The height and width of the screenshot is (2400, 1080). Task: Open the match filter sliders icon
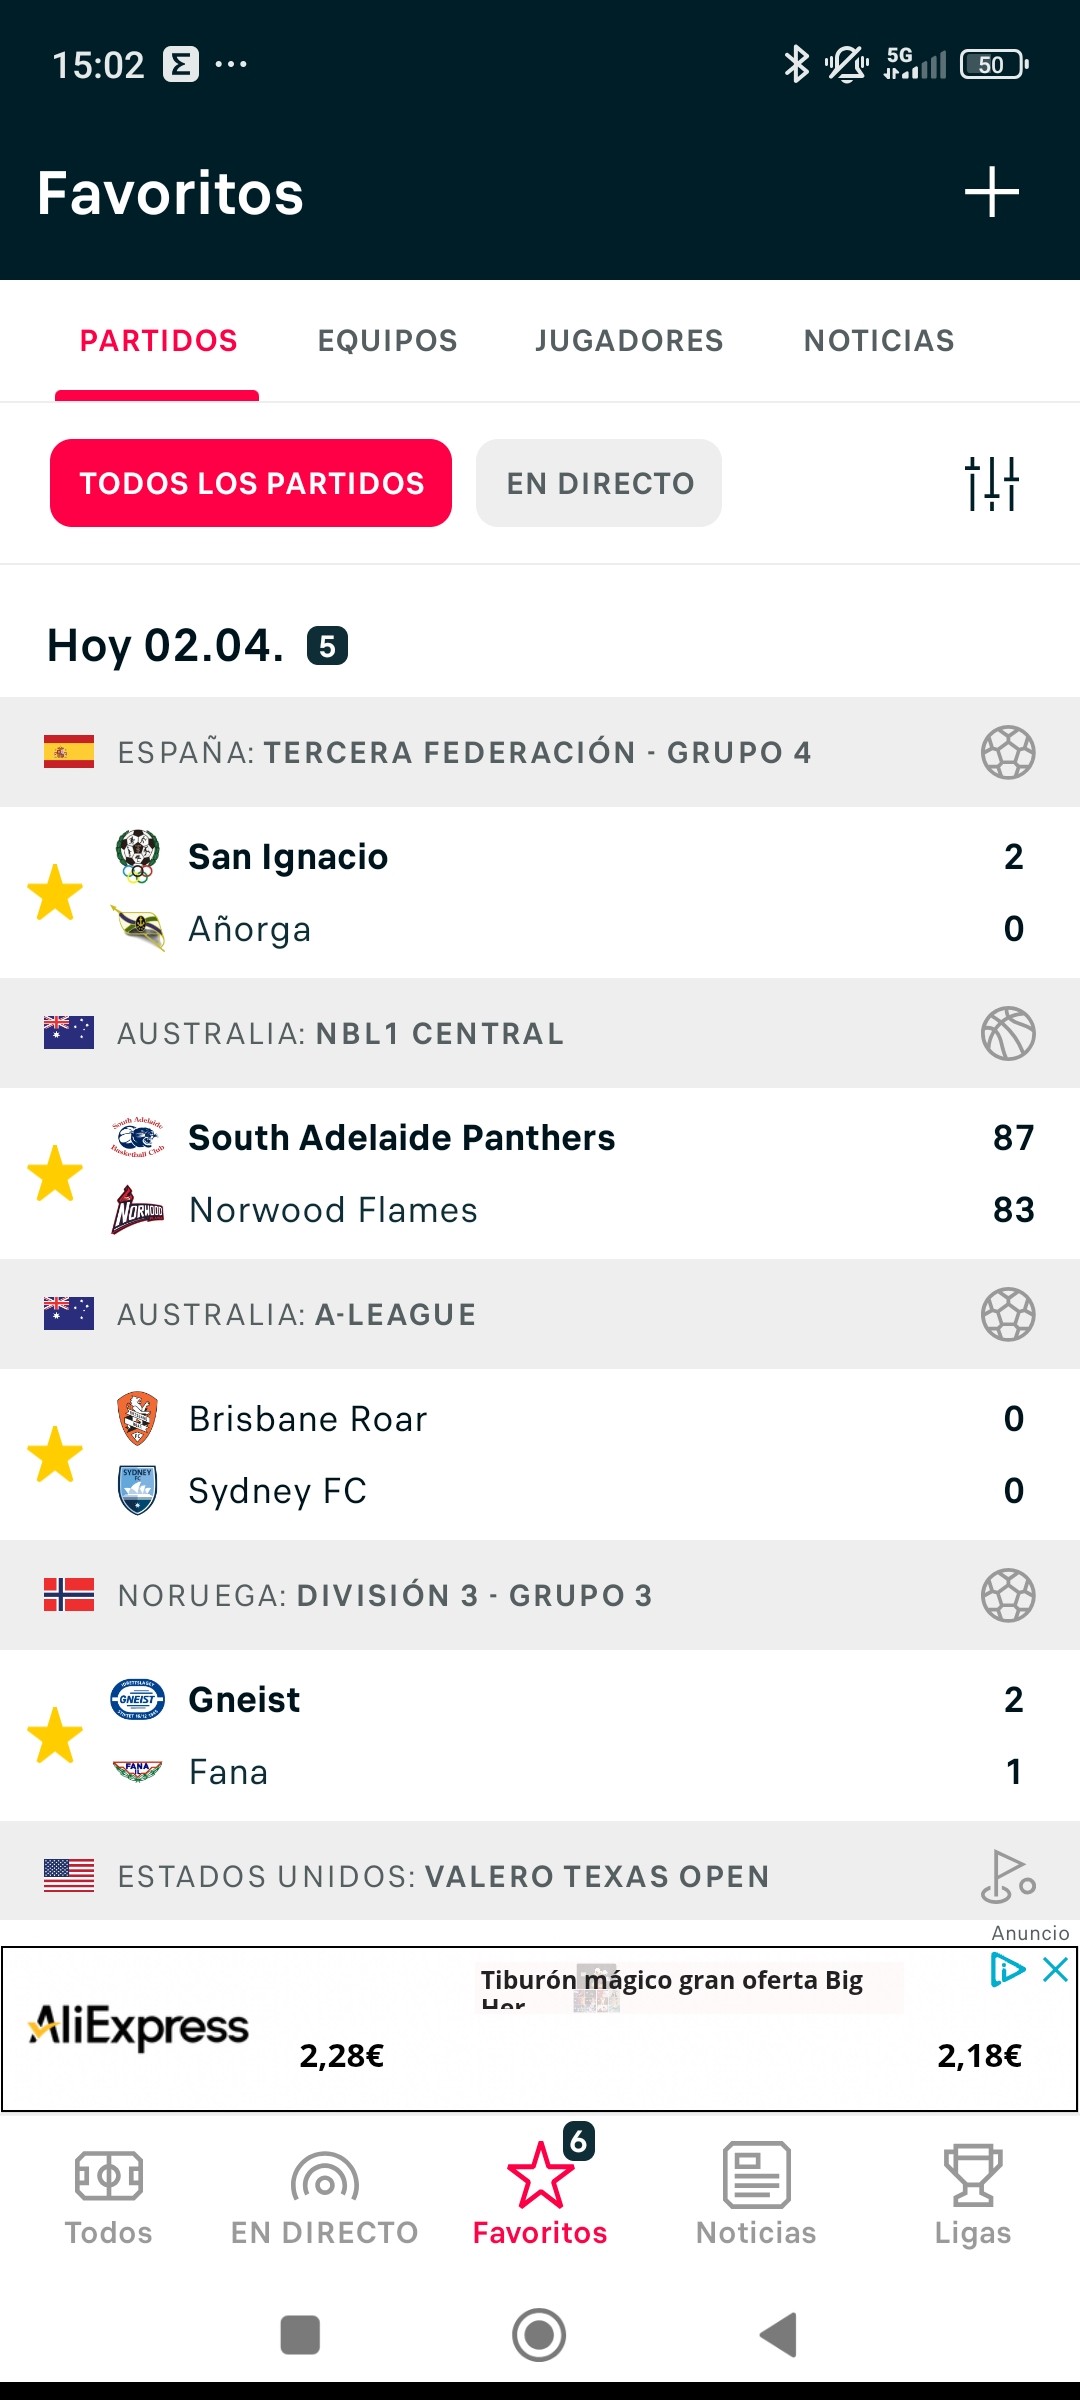pos(991,483)
